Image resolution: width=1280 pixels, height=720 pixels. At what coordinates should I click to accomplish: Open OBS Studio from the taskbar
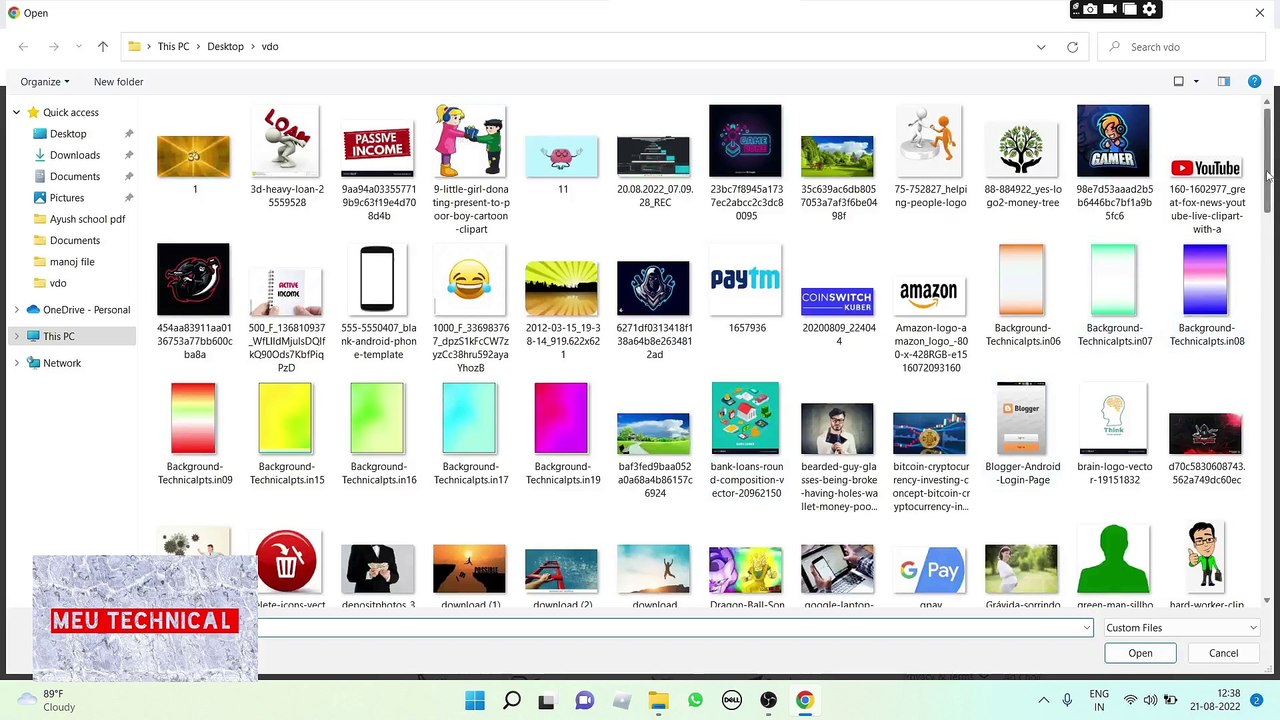point(768,701)
